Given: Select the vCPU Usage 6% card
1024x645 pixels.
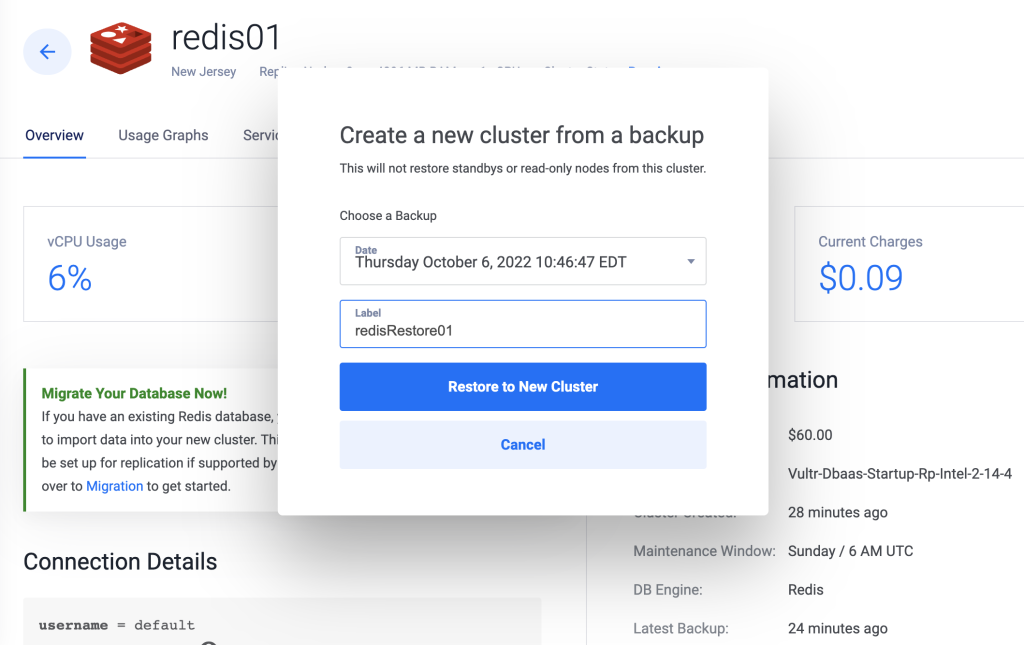Looking at the screenshot, I should pyautogui.click(x=151, y=264).
